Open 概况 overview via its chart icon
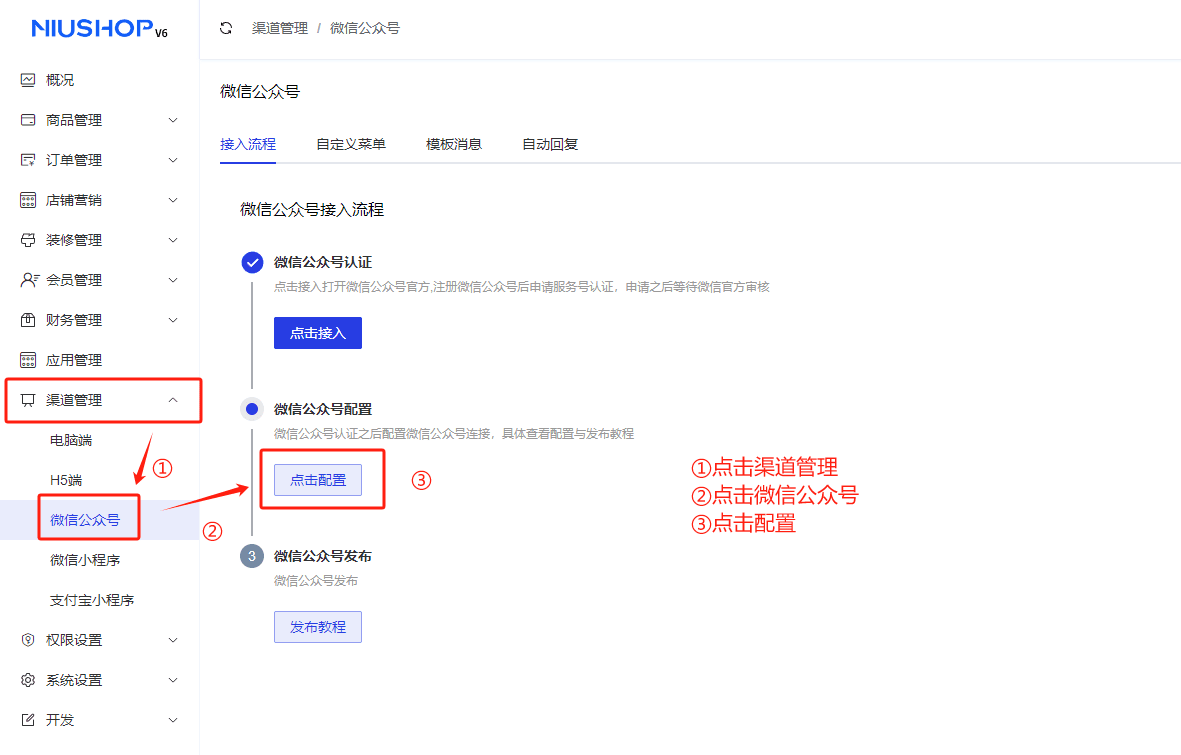The image size is (1181, 755). (x=28, y=80)
